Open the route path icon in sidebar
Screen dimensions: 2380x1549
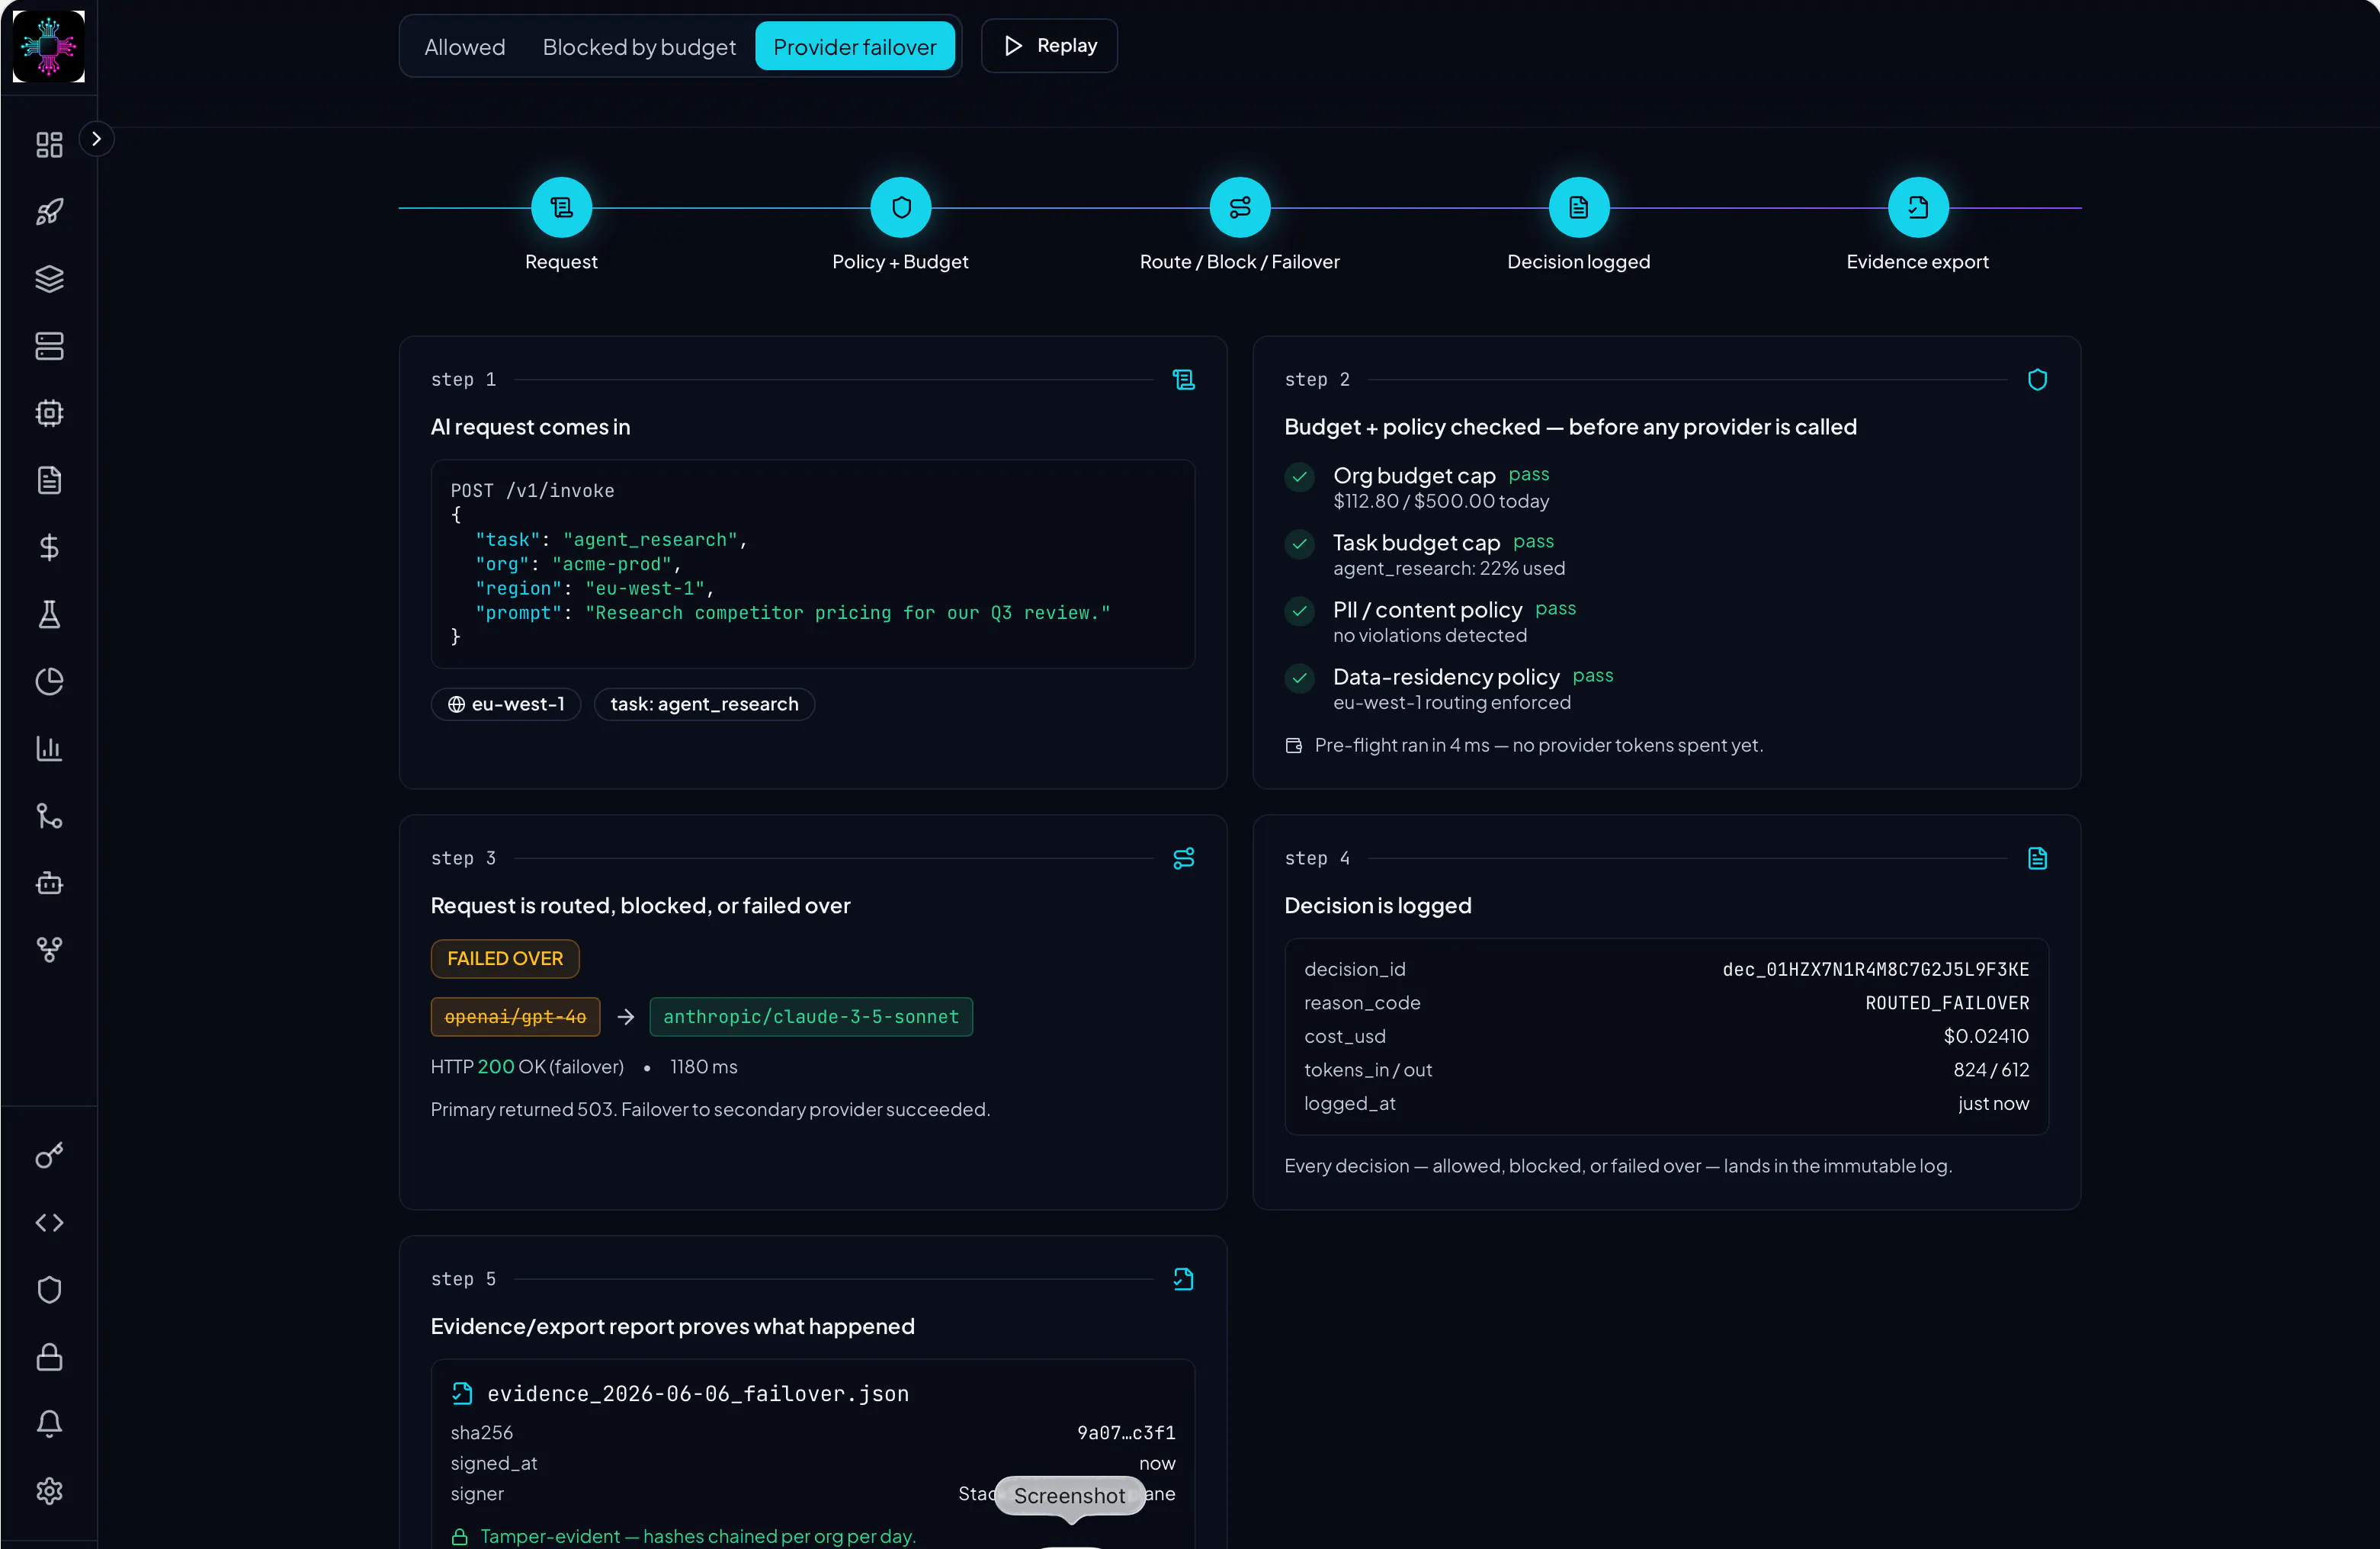pyautogui.click(x=49, y=816)
